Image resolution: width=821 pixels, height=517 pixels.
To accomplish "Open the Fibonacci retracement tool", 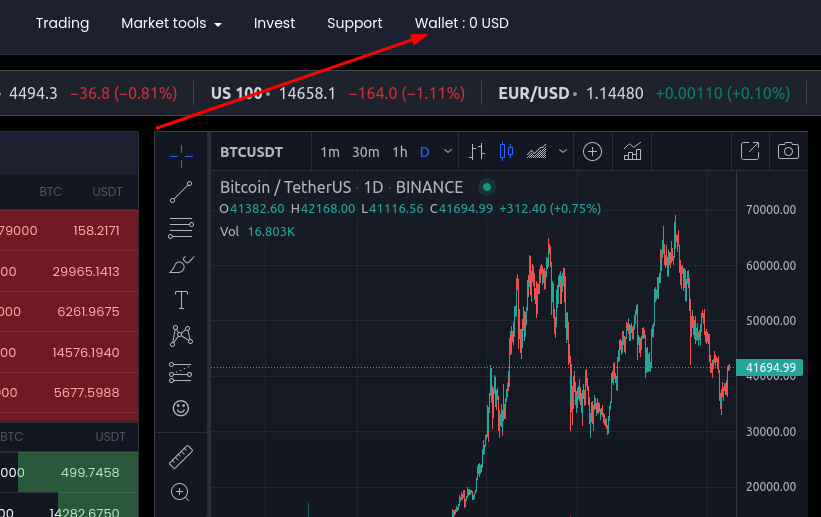I will tap(181, 228).
